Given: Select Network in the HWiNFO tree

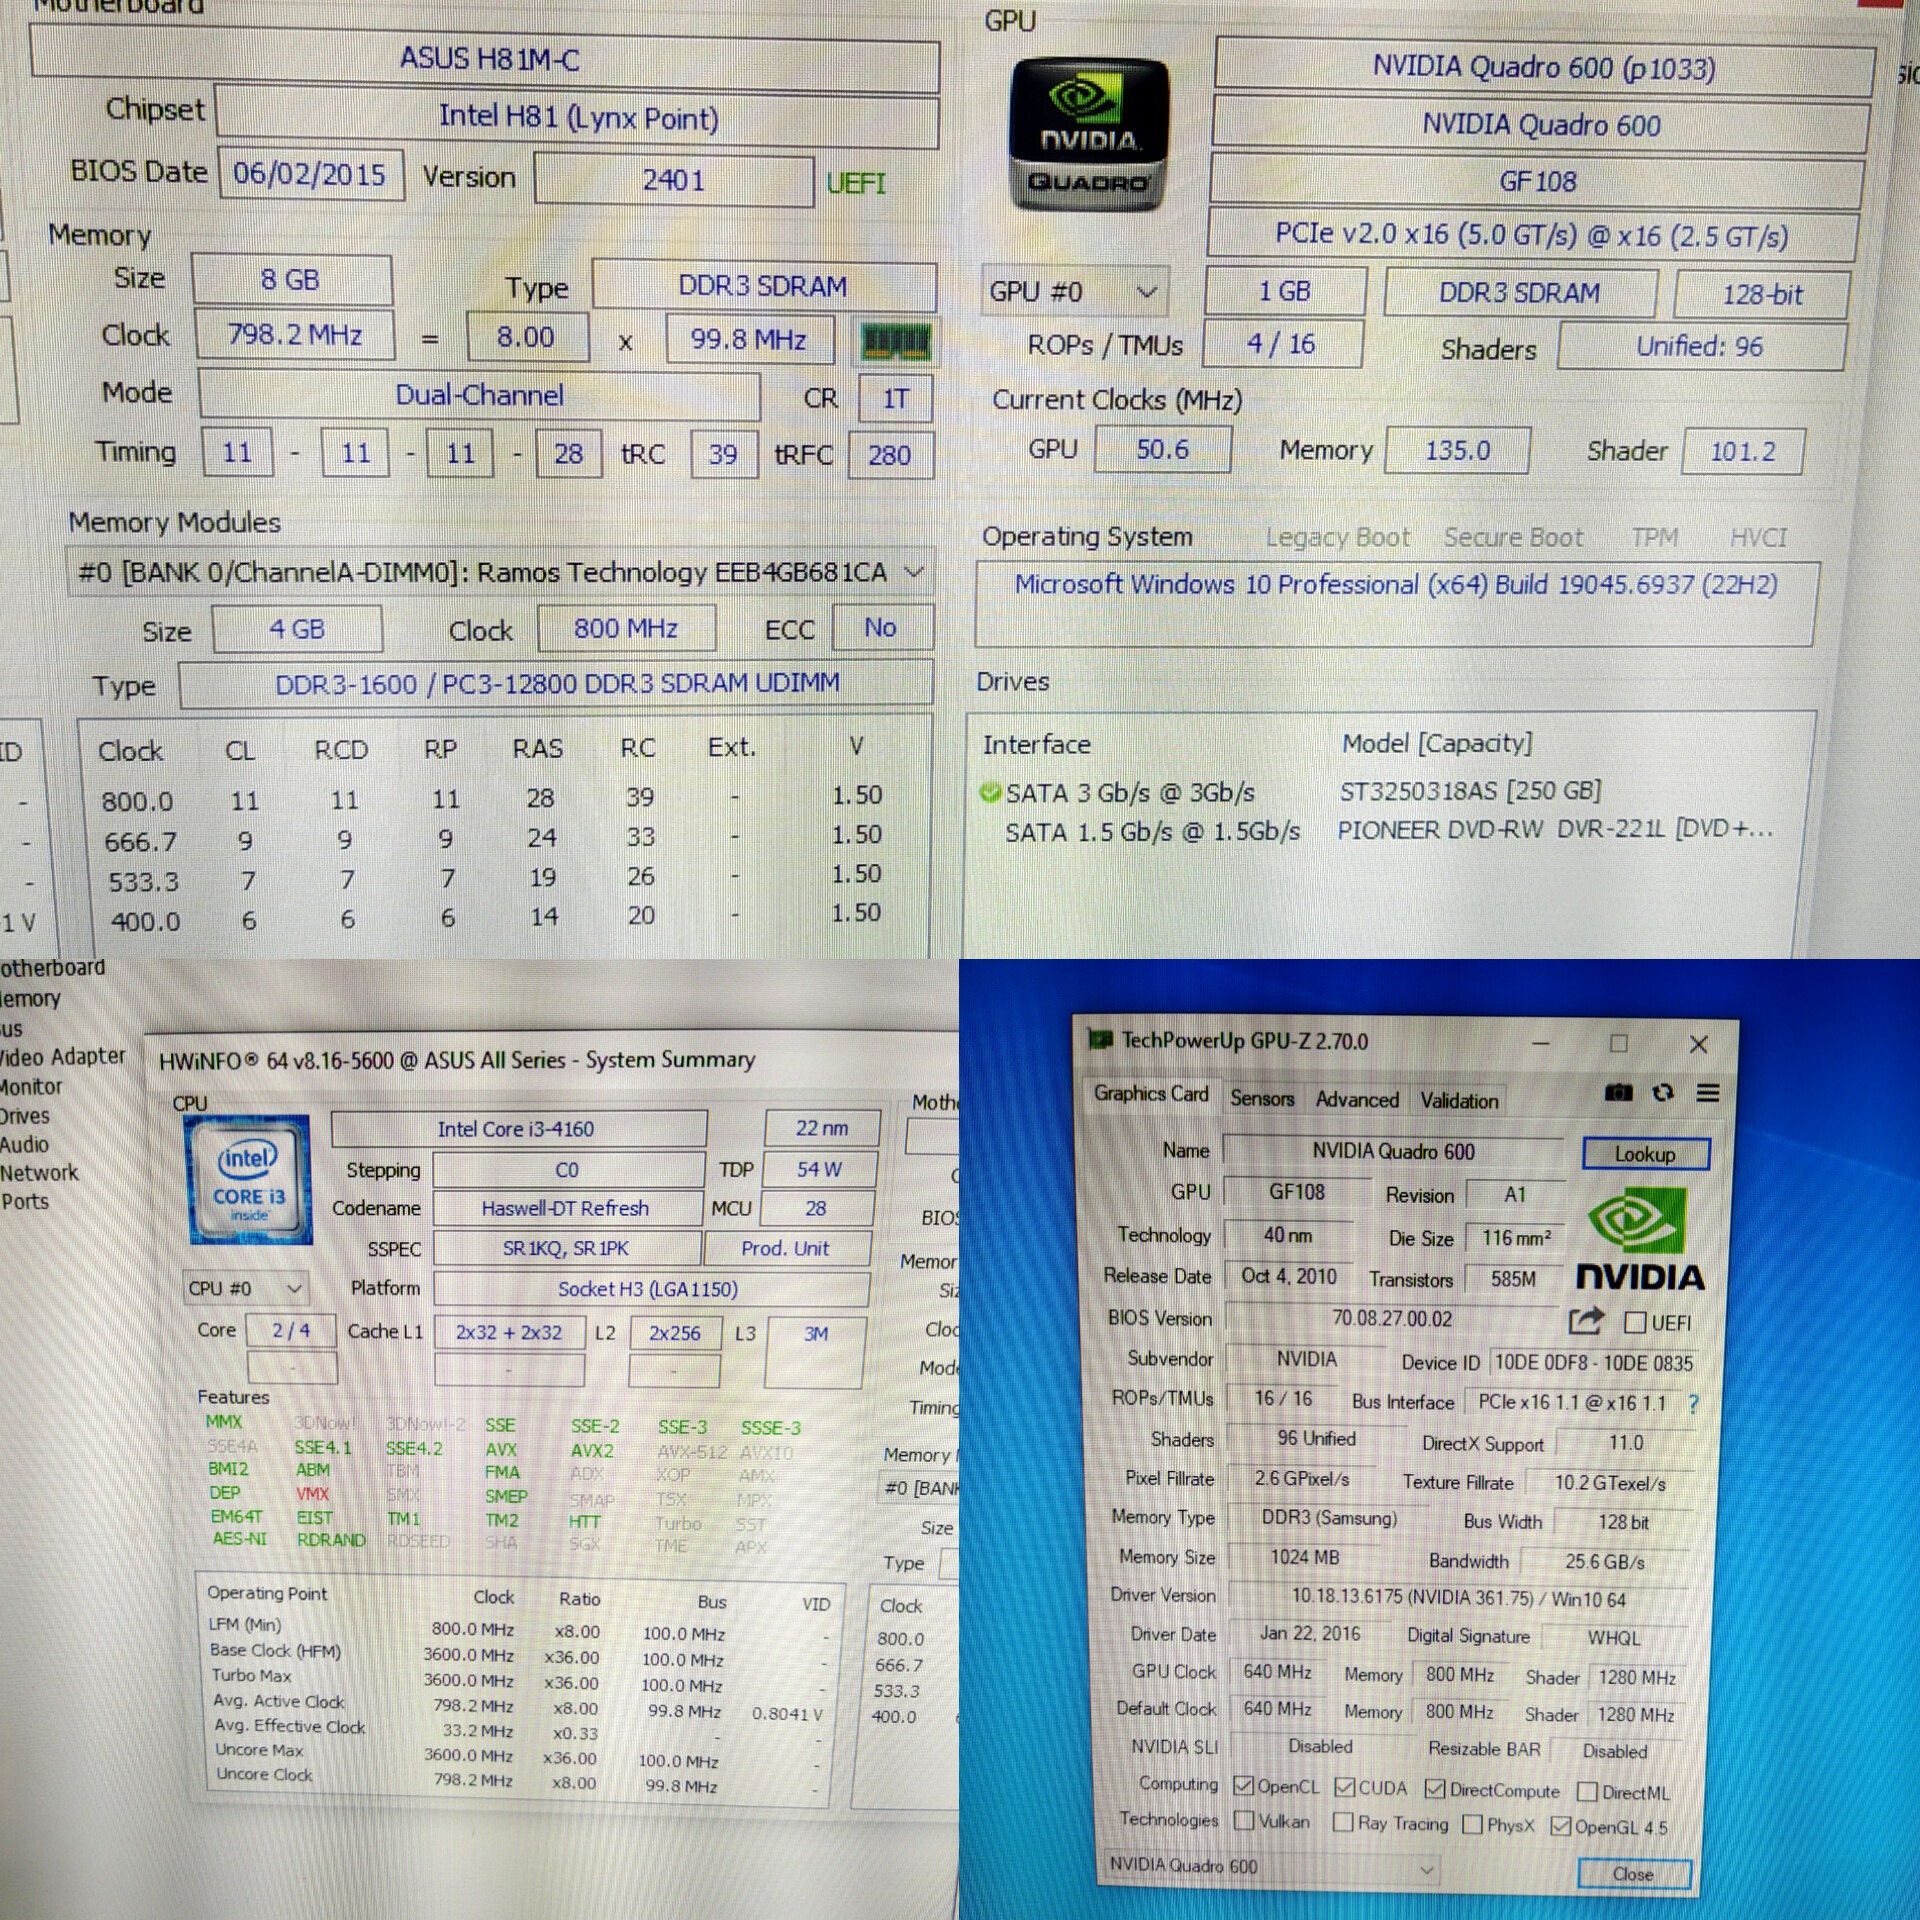Looking at the screenshot, I should click(39, 1172).
